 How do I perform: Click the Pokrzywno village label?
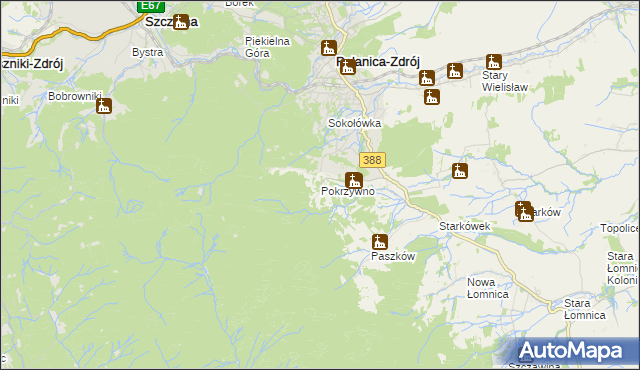(x=348, y=191)
